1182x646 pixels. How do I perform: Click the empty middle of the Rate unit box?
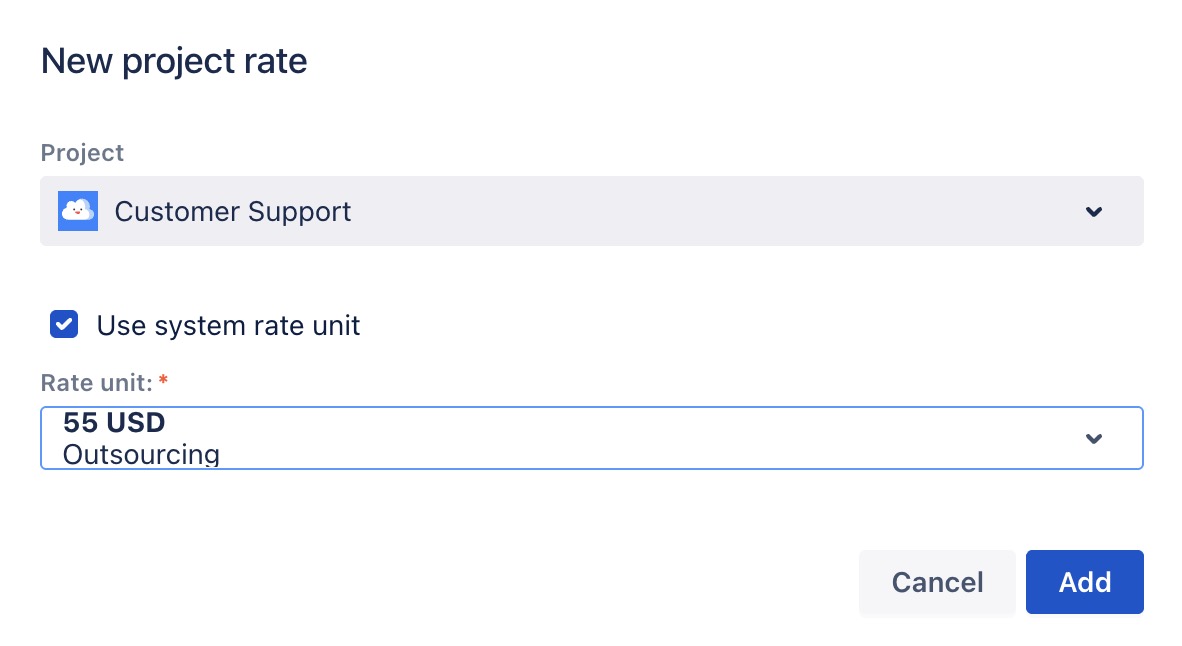650,438
